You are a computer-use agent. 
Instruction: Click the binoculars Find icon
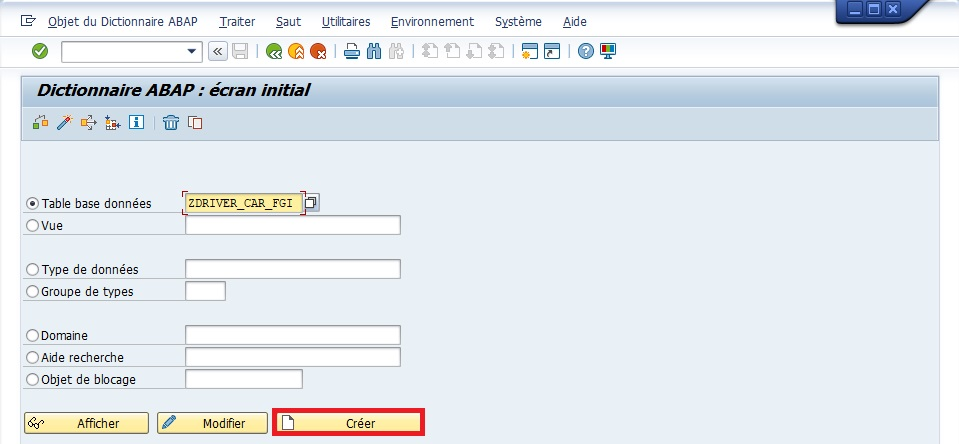pyautogui.click(x=374, y=51)
